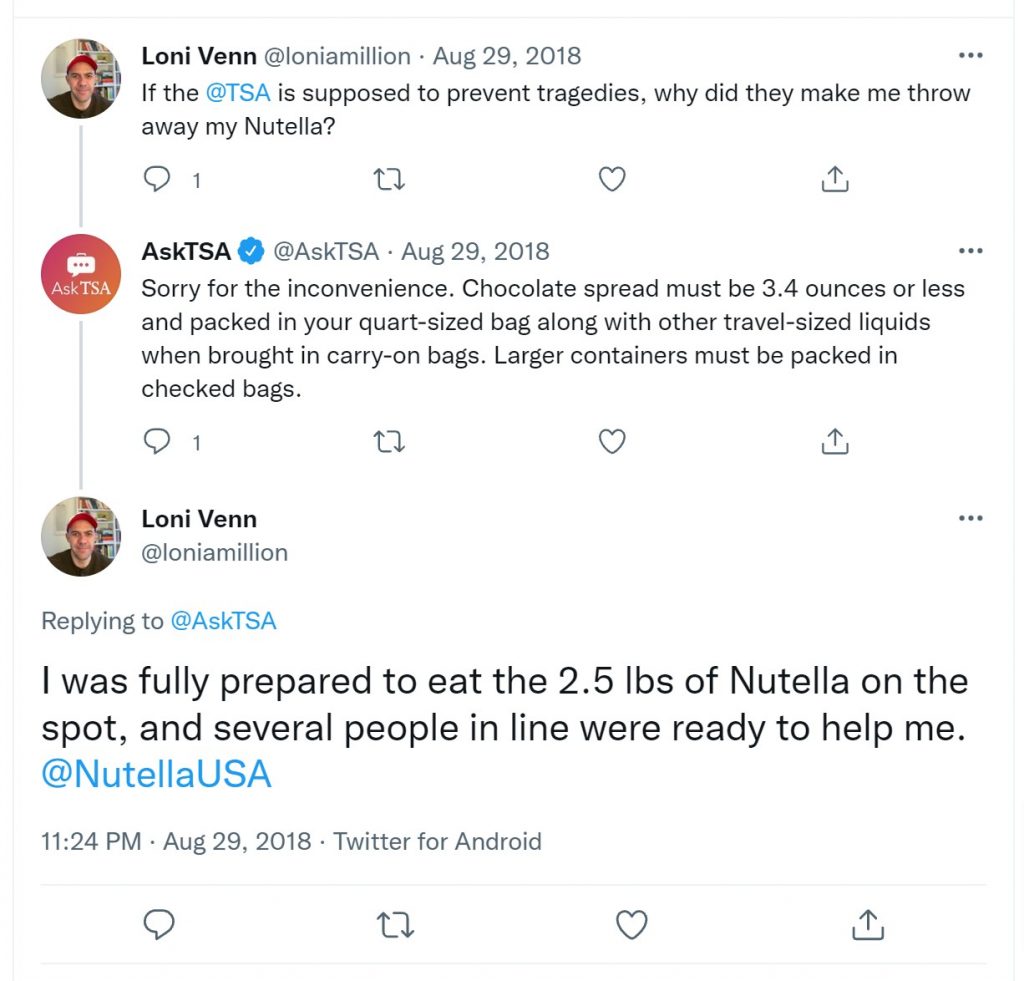The height and width of the screenshot is (981, 1024).
Task: Open more options on the main tweet
Action: point(970,519)
